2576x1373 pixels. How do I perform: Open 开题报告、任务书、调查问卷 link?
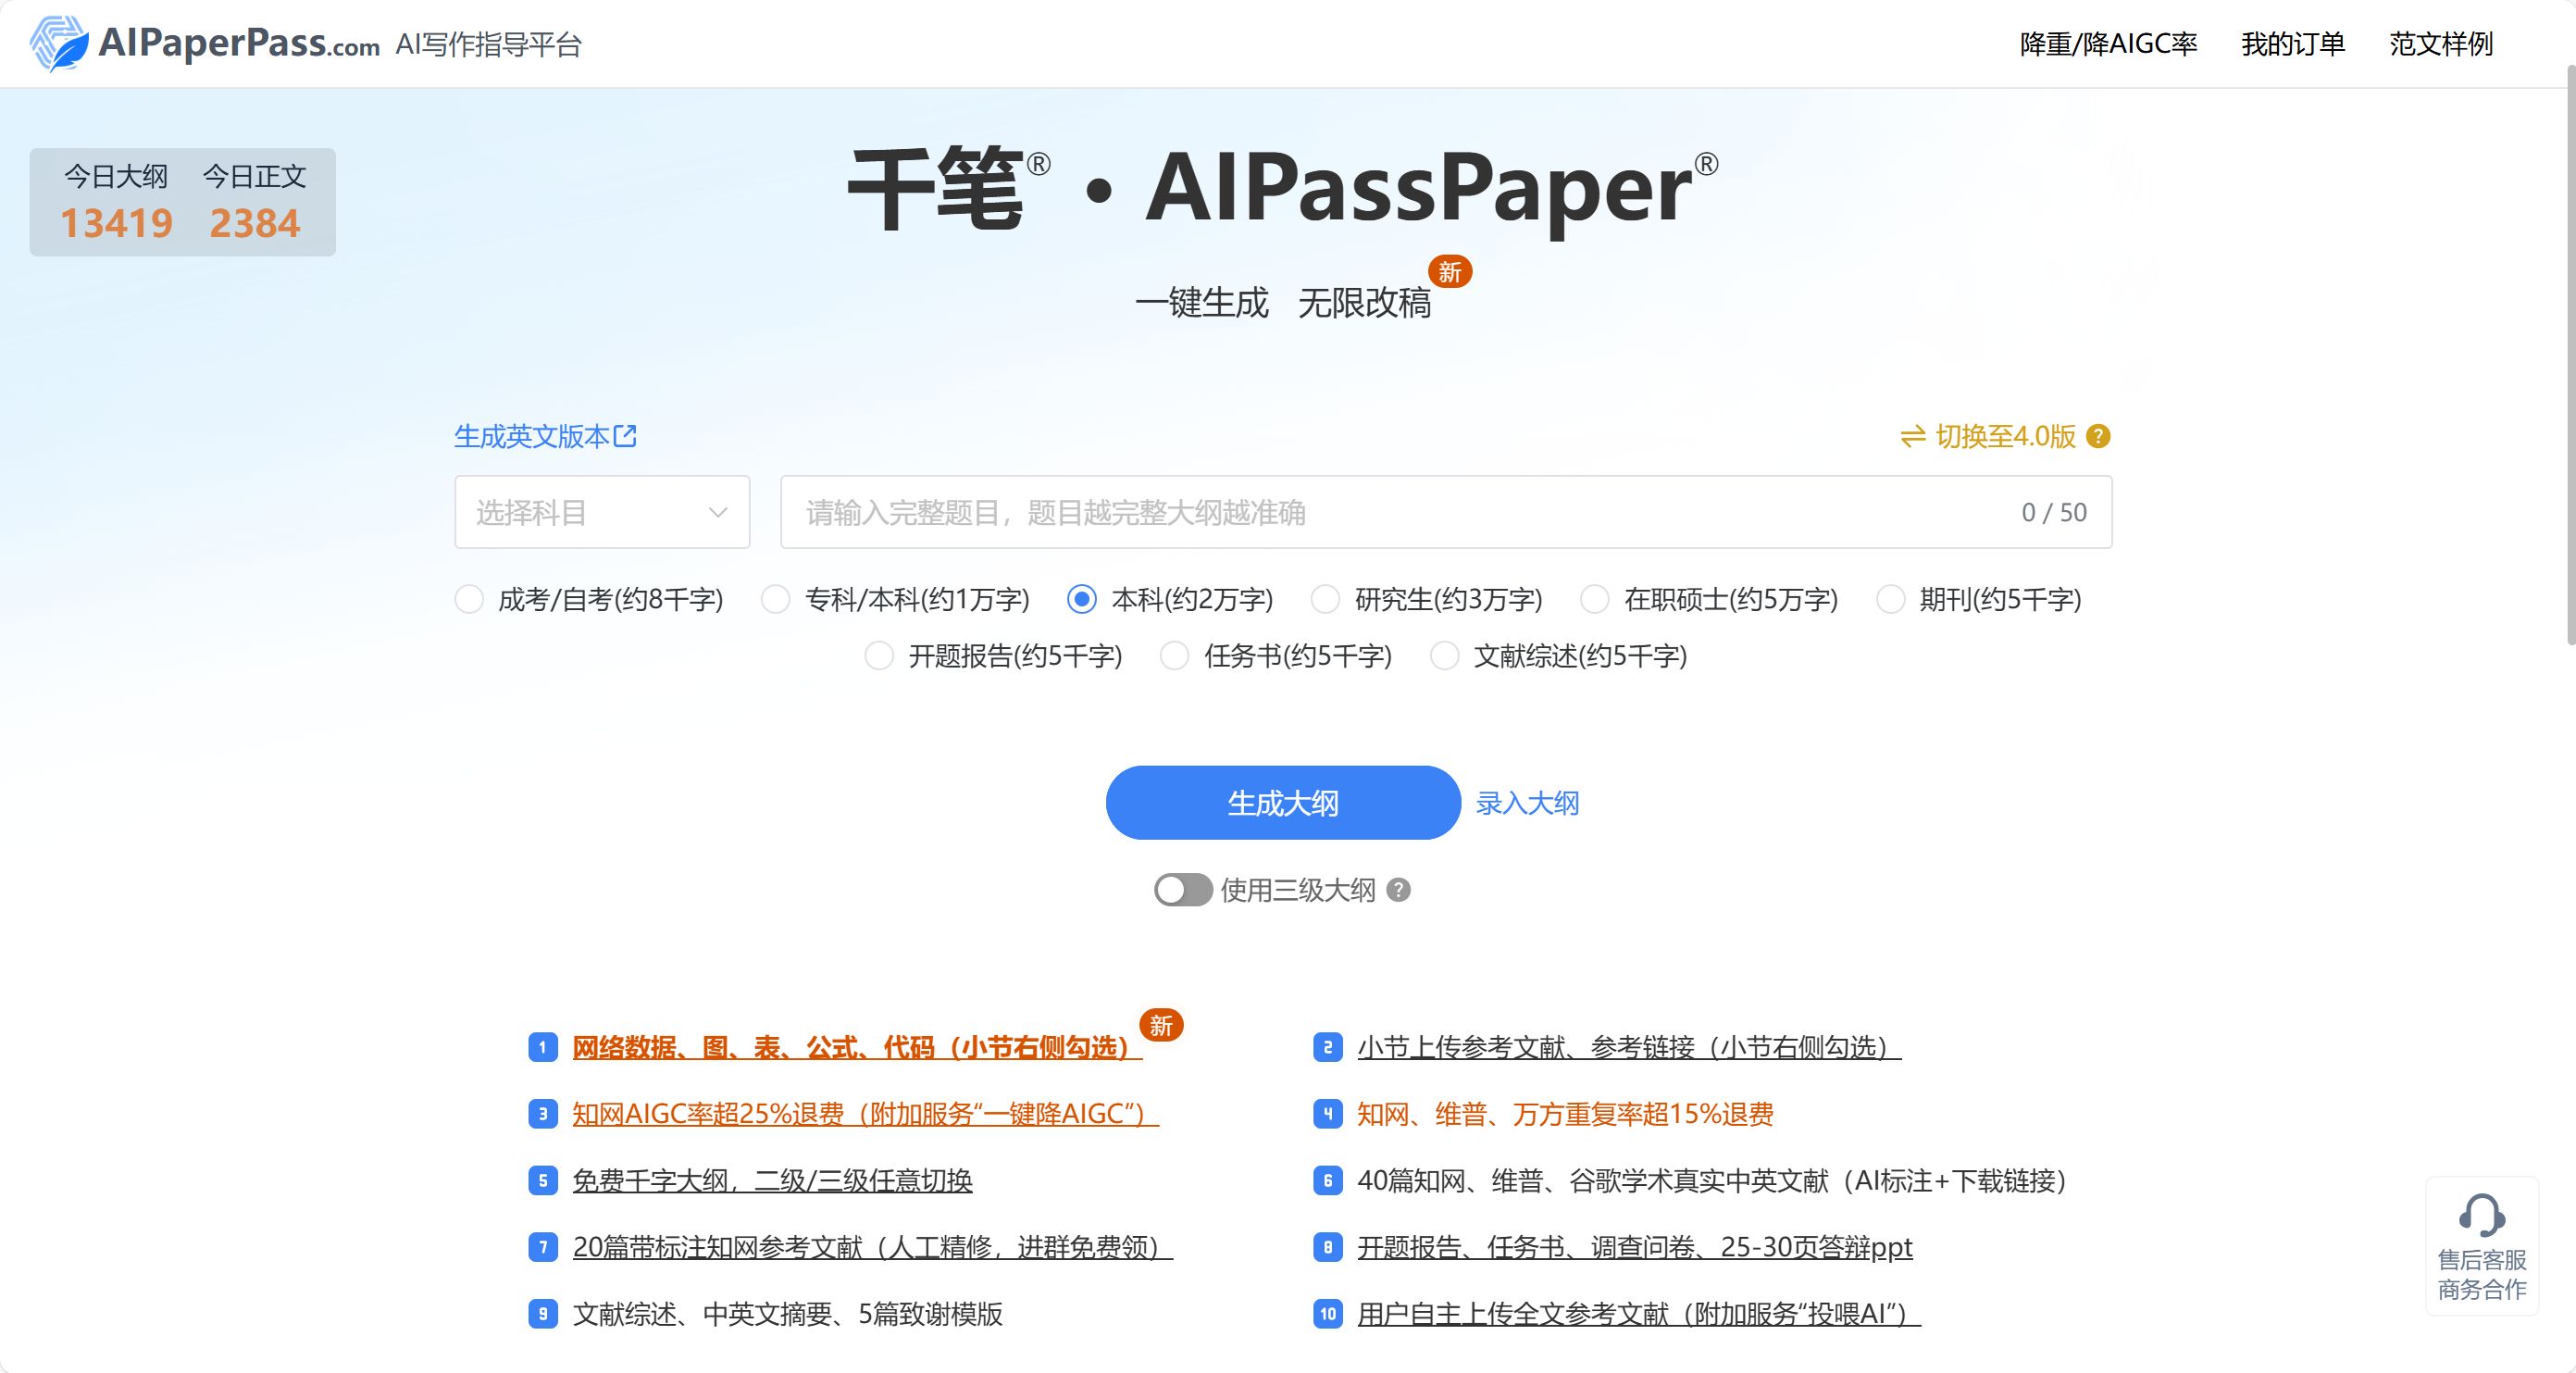click(1635, 1247)
